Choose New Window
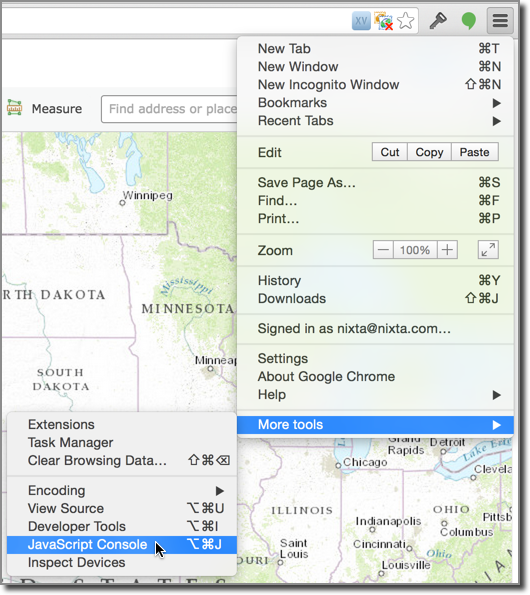 coord(375,67)
